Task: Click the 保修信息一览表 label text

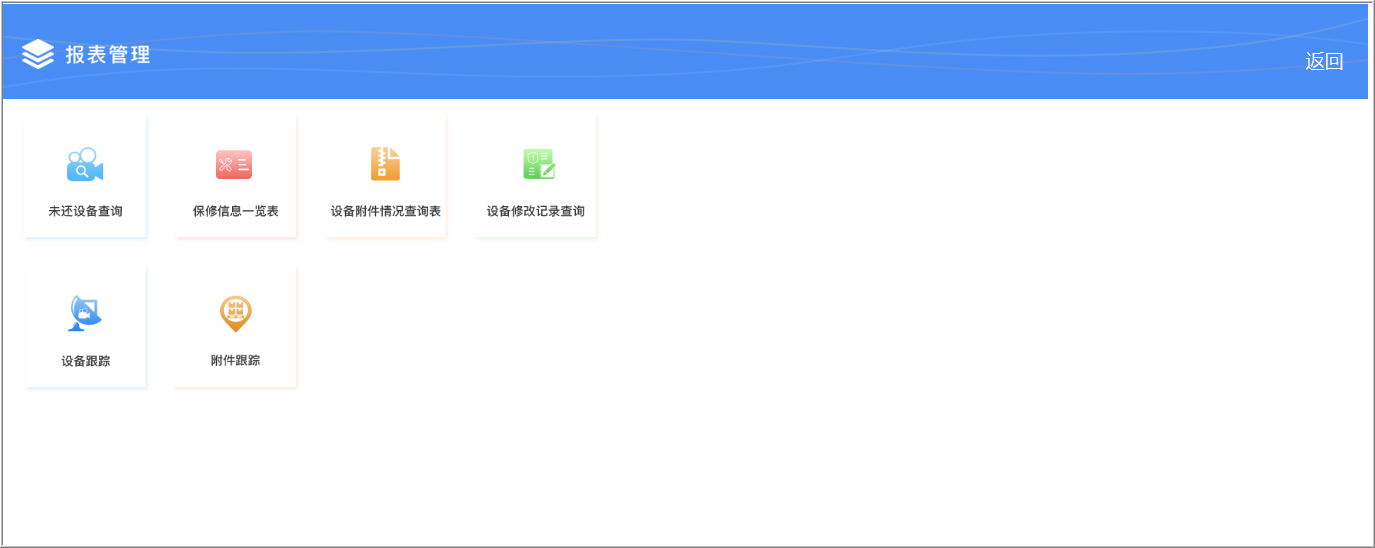Action: pos(235,211)
